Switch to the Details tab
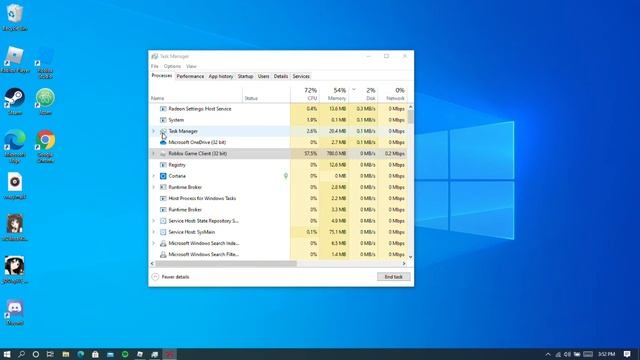The width and height of the screenshot is (640, 360). click(281, 76)
